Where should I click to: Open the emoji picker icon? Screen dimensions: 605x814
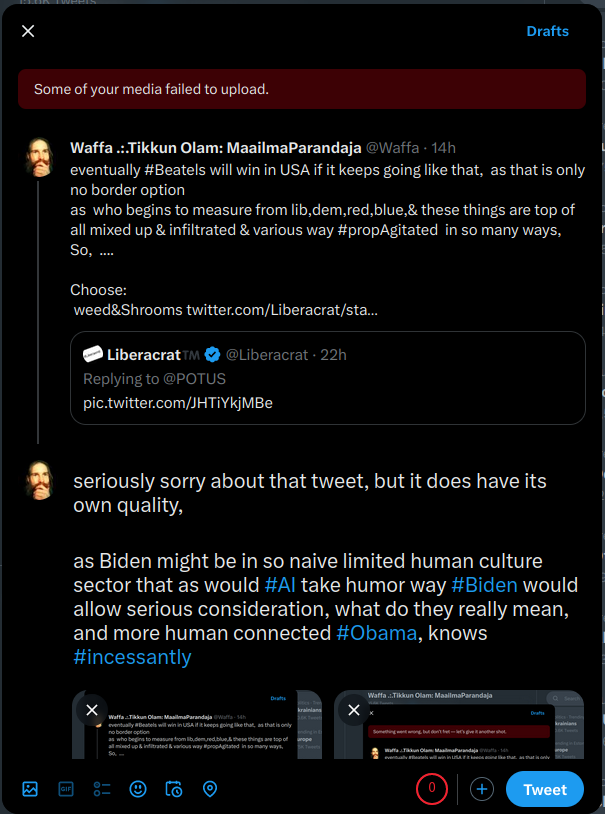tap(138, 761)
